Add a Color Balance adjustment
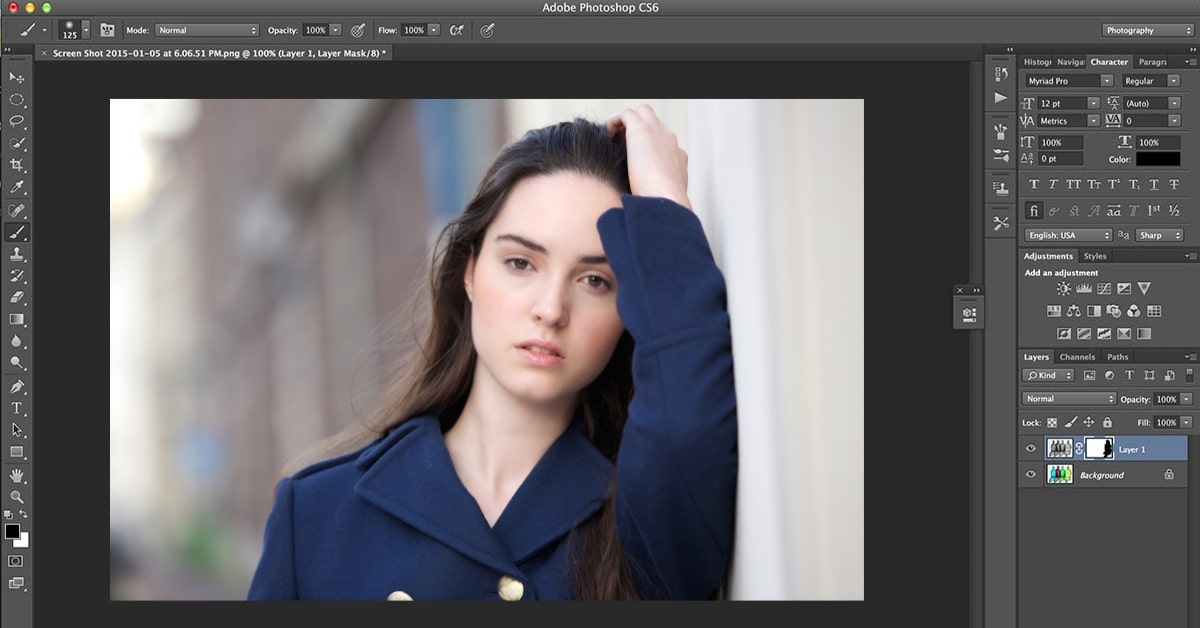The width and height of the screenshot is (1200, 628). coord(1073,311)
